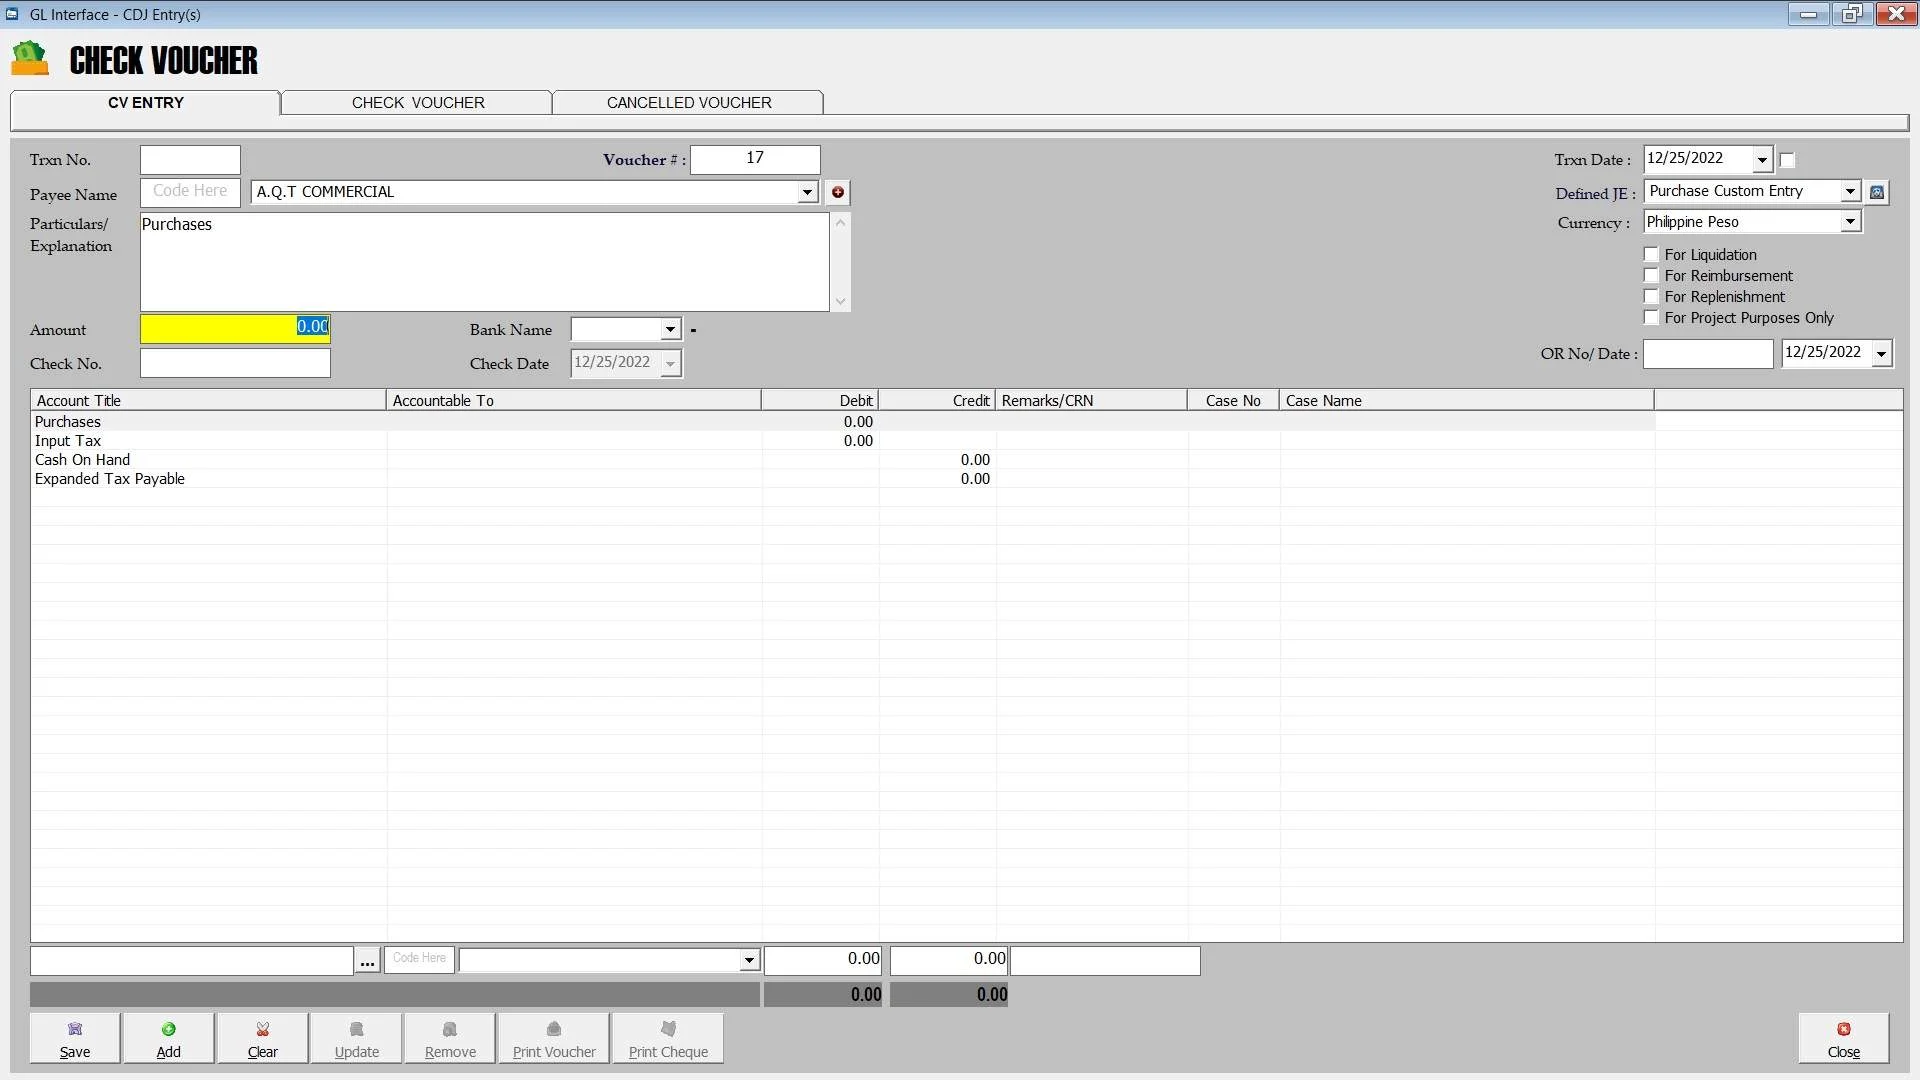Screen dimensions: 1920x1080
Task: Expand the Currency dropdown
Action: 1850,222
